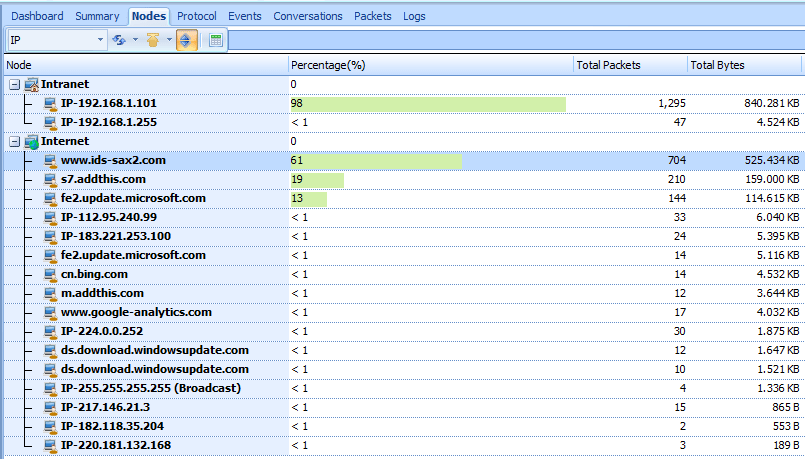
Task: Click the 19 percent green usage bar
Action: (317, 180)
